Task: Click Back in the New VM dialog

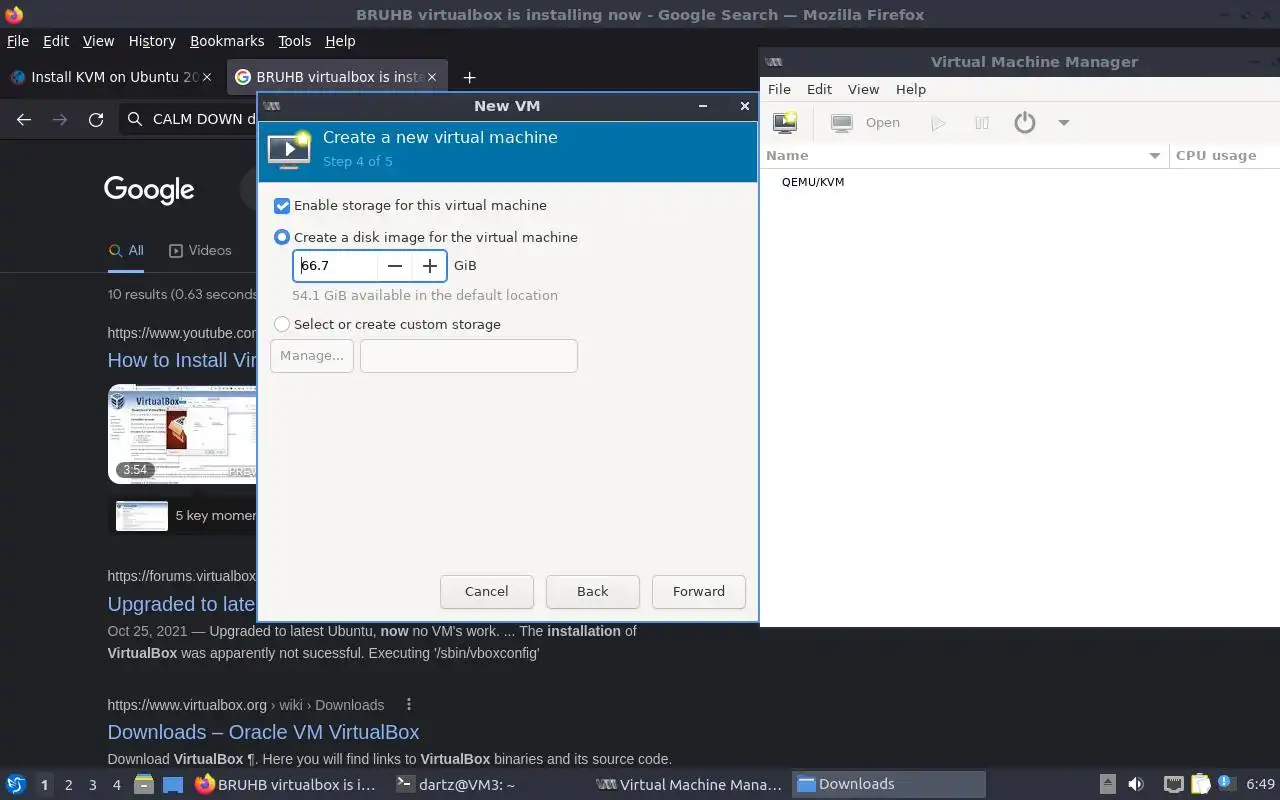Action: 593,591
